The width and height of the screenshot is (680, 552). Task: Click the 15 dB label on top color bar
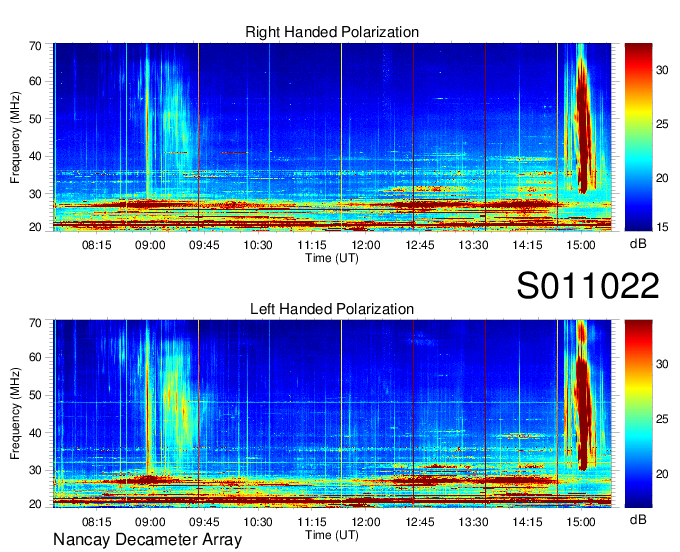point(662,227)
